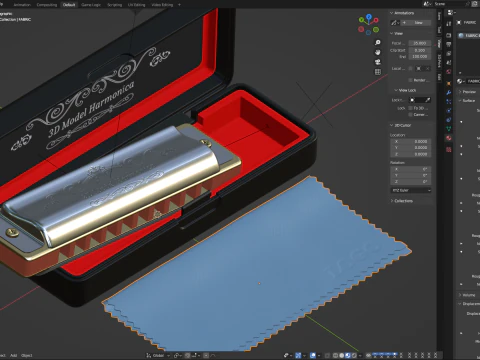Open the Tool properties tab icon
This screenshot has height=360, width=480.
click(449, 24)
